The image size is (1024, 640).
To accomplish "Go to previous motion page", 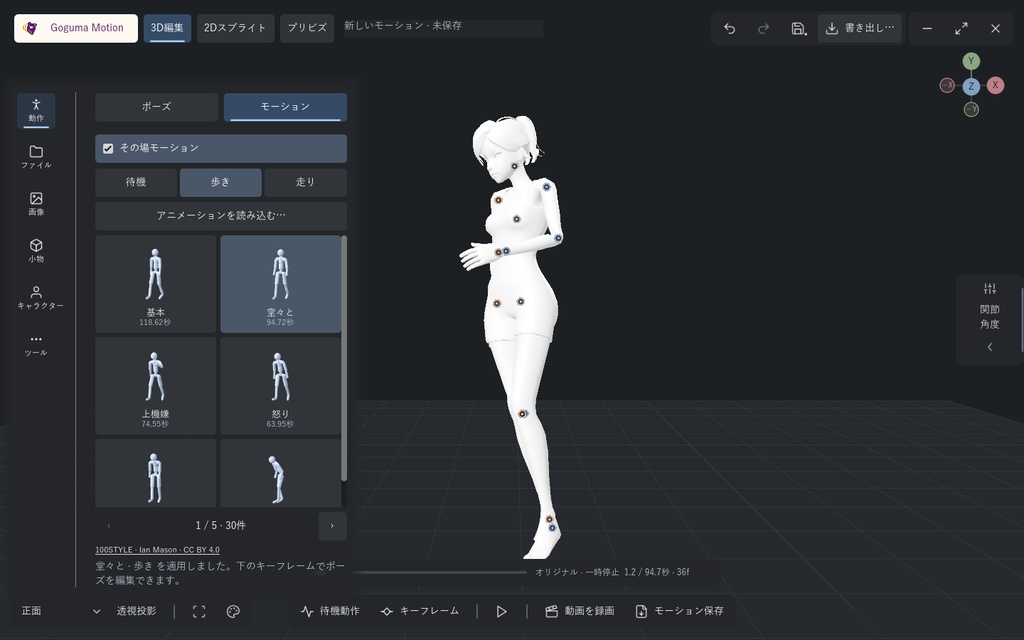I will click(109, 526).
